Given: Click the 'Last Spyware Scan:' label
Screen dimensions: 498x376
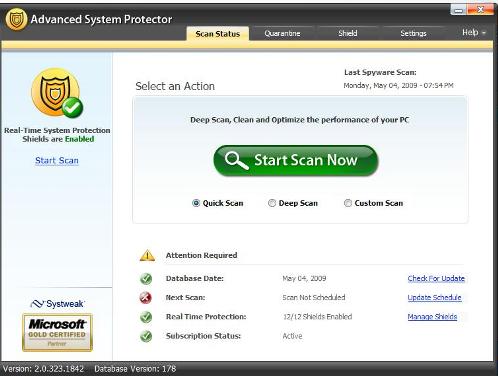Looking at the screenshot, I should click(x=380, y=72).
